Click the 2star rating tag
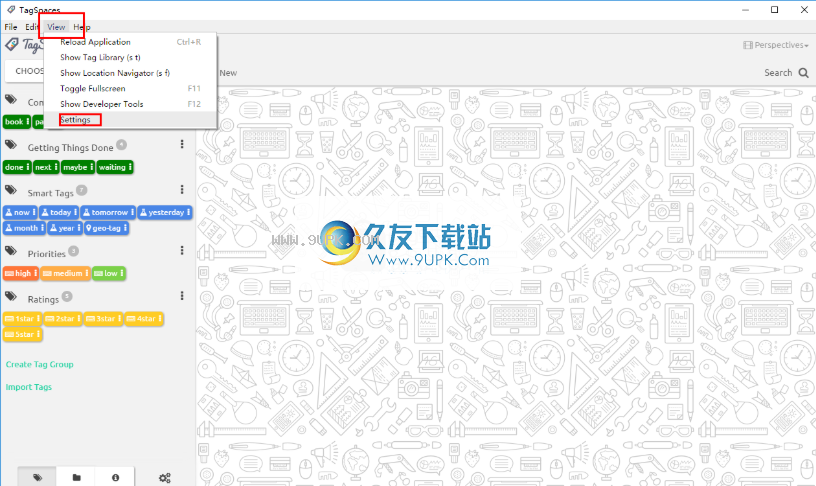Screen dimensions: 816x486 [x=63, y=318]
